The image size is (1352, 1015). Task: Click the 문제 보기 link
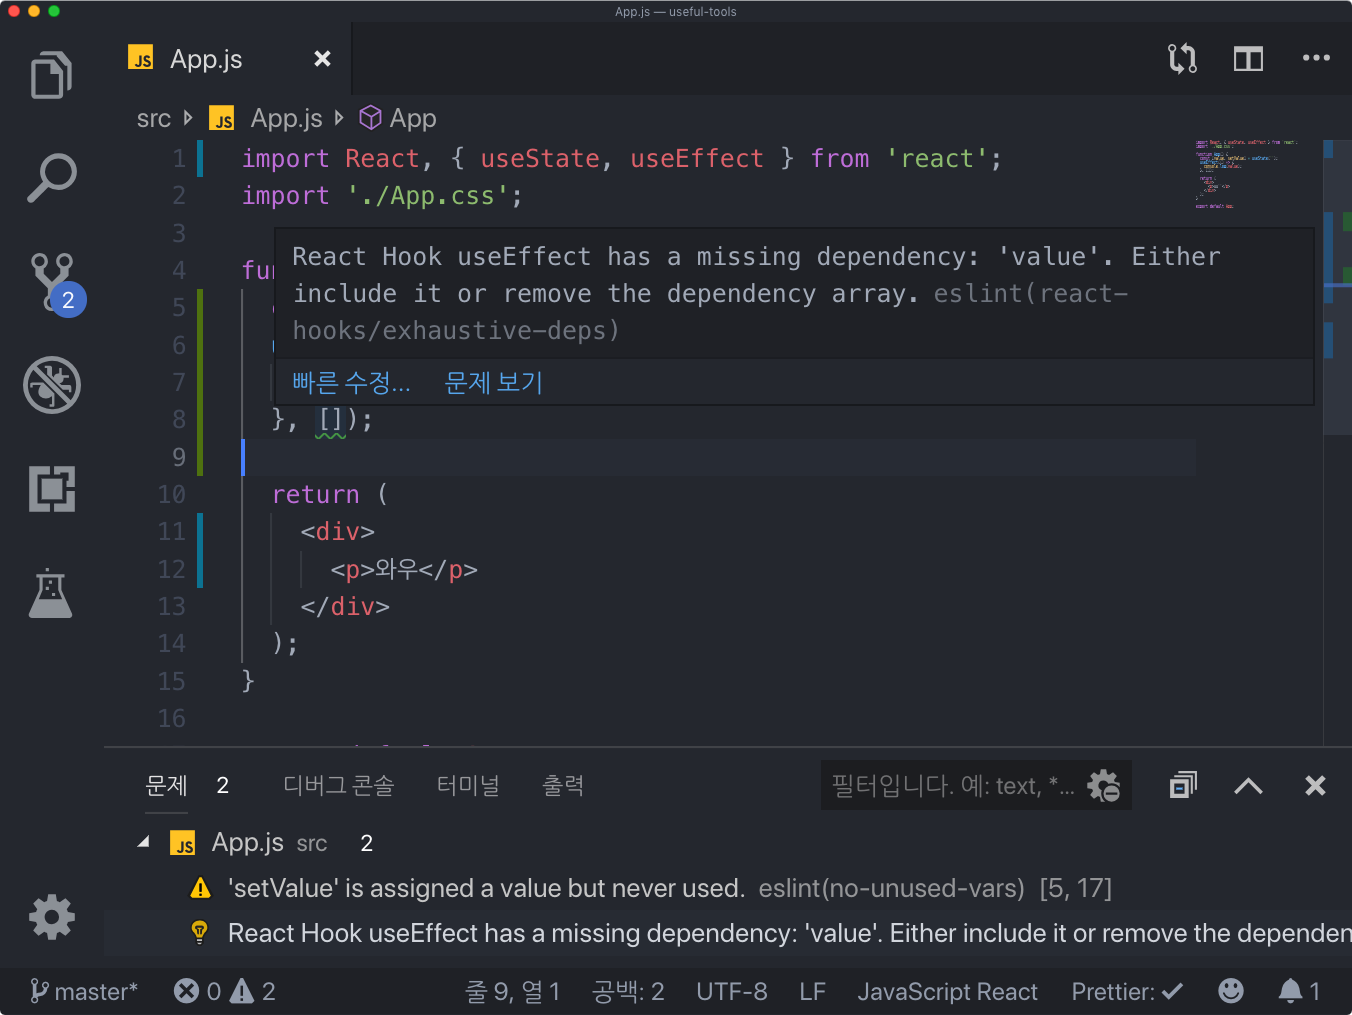click(493, 383)
